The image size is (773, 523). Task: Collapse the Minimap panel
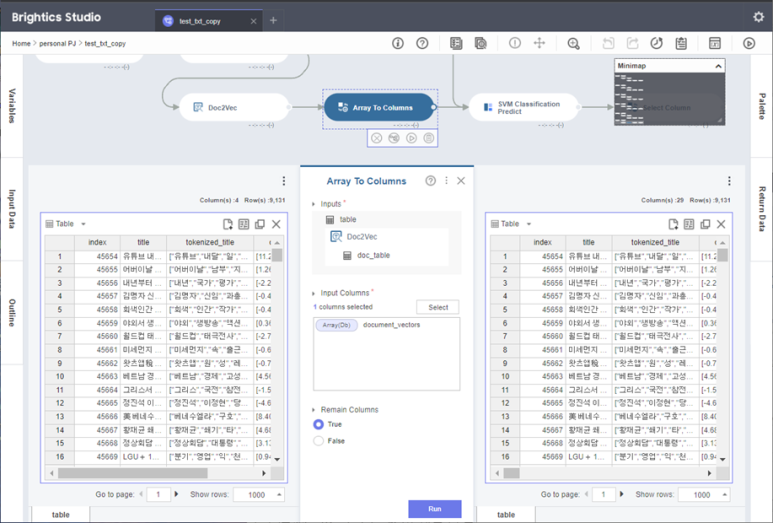[x=718, y=66]
